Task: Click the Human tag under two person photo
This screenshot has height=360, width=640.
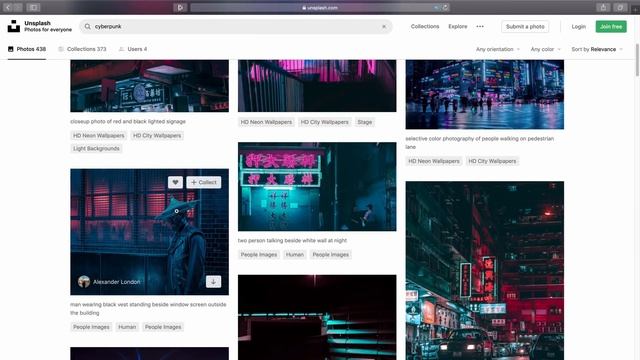Action: 295,255
